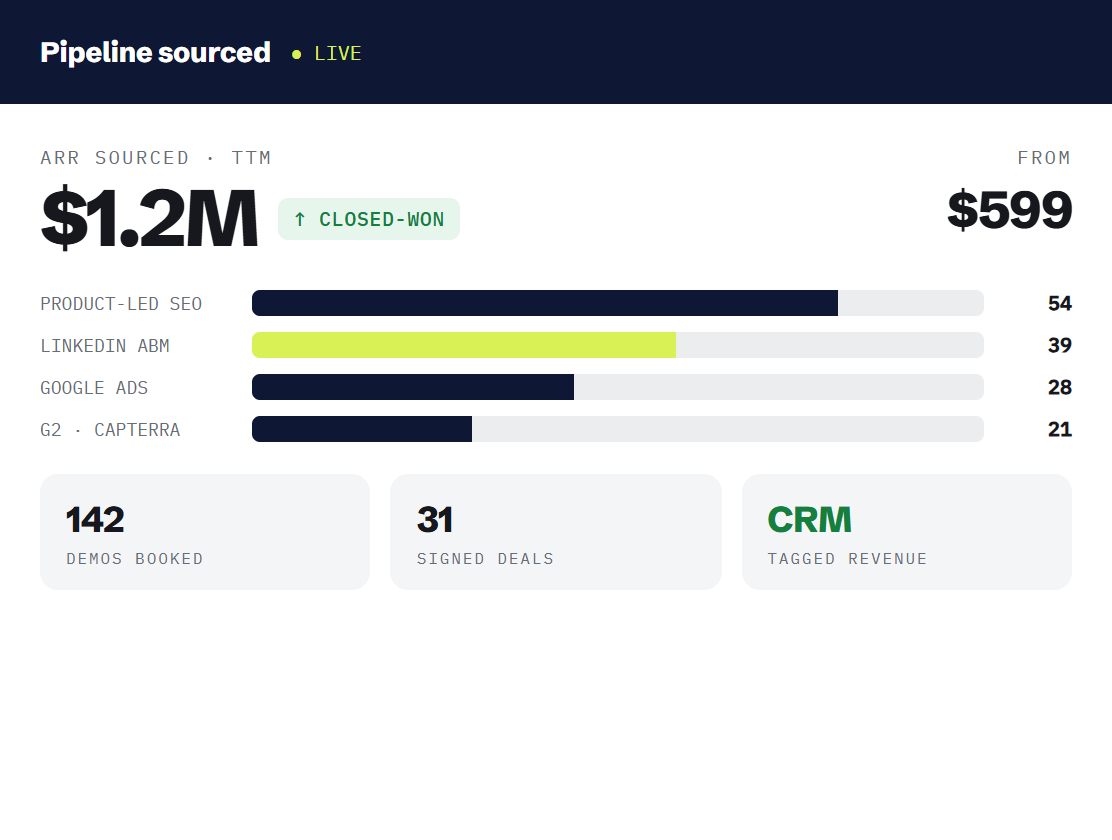Click the green live status dot
The height and width of the screenshot is (840, 1112).
[x=296, y=54]
